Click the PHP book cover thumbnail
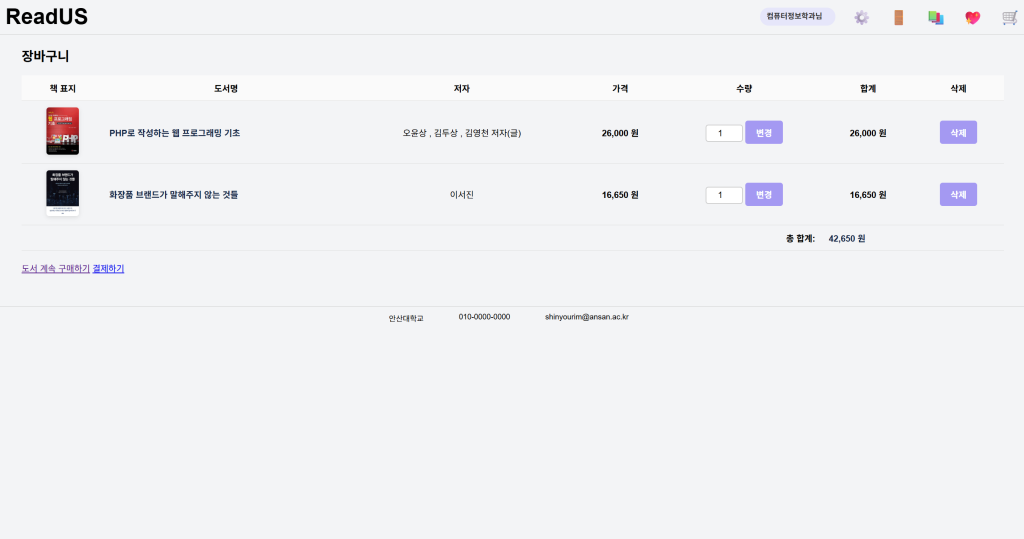This screenshot has width=1024, height=539. [63, 131]
